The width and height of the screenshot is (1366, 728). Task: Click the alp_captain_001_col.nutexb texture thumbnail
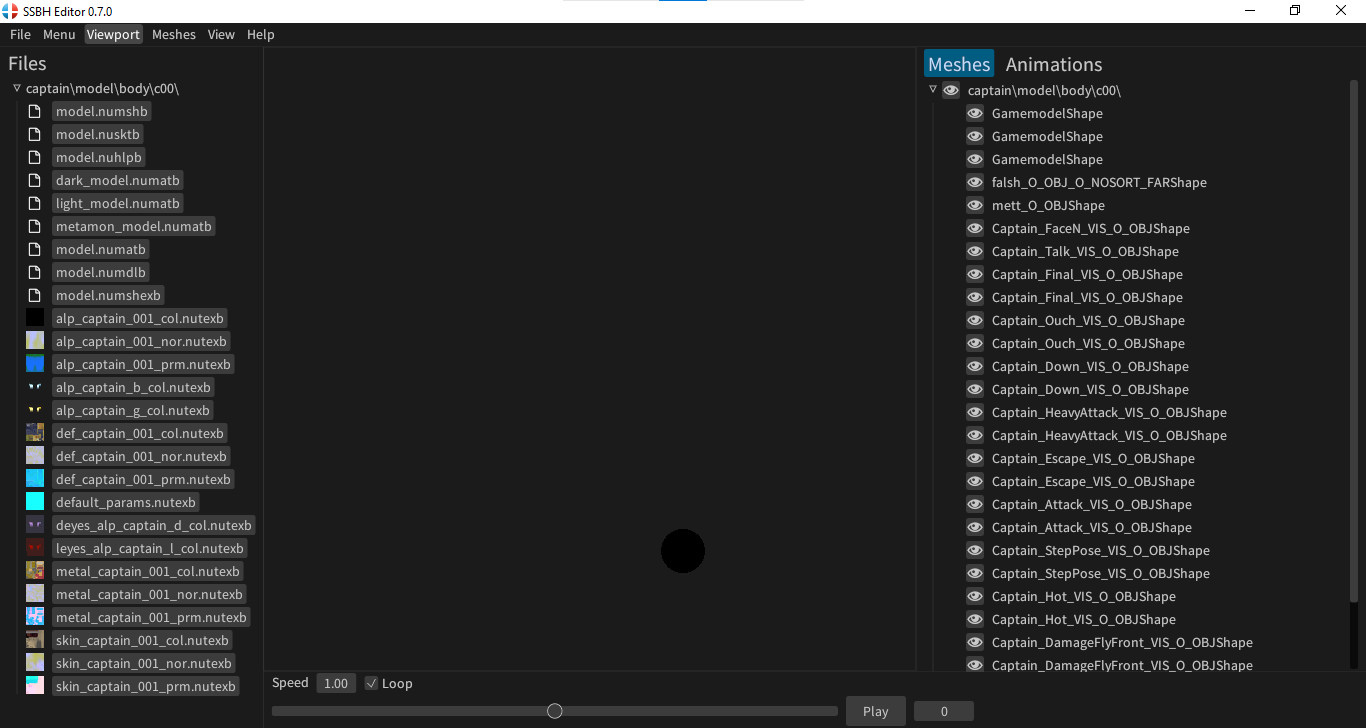tap(35, 318)
